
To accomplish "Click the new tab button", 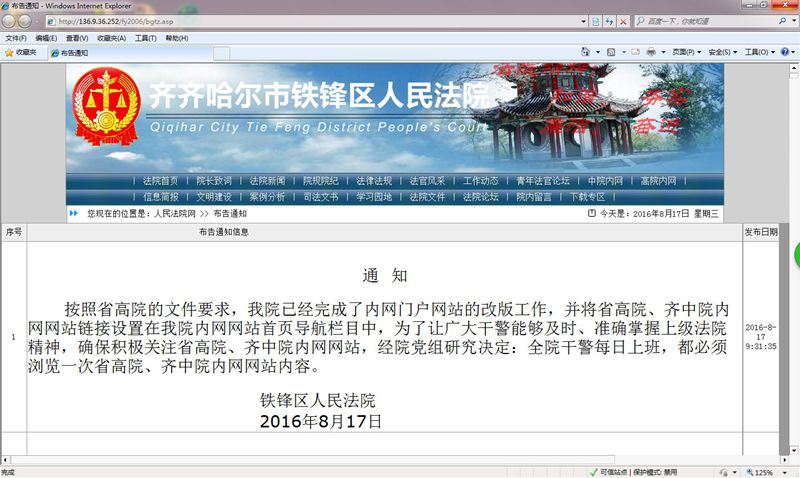I will coord(221,53).
